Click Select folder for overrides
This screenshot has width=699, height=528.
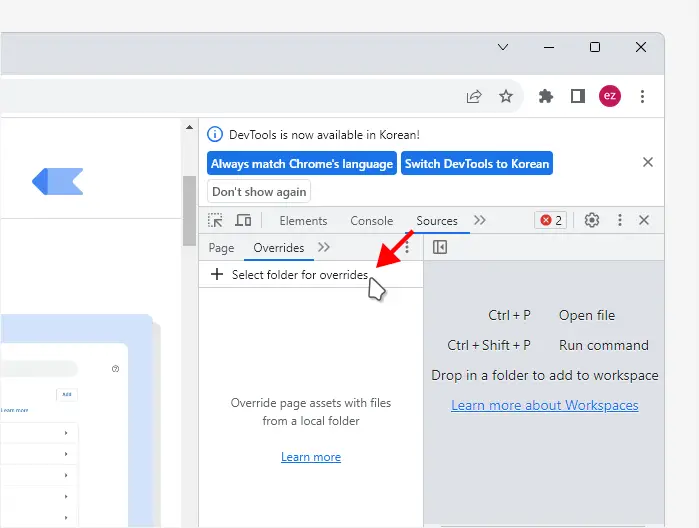300,275
